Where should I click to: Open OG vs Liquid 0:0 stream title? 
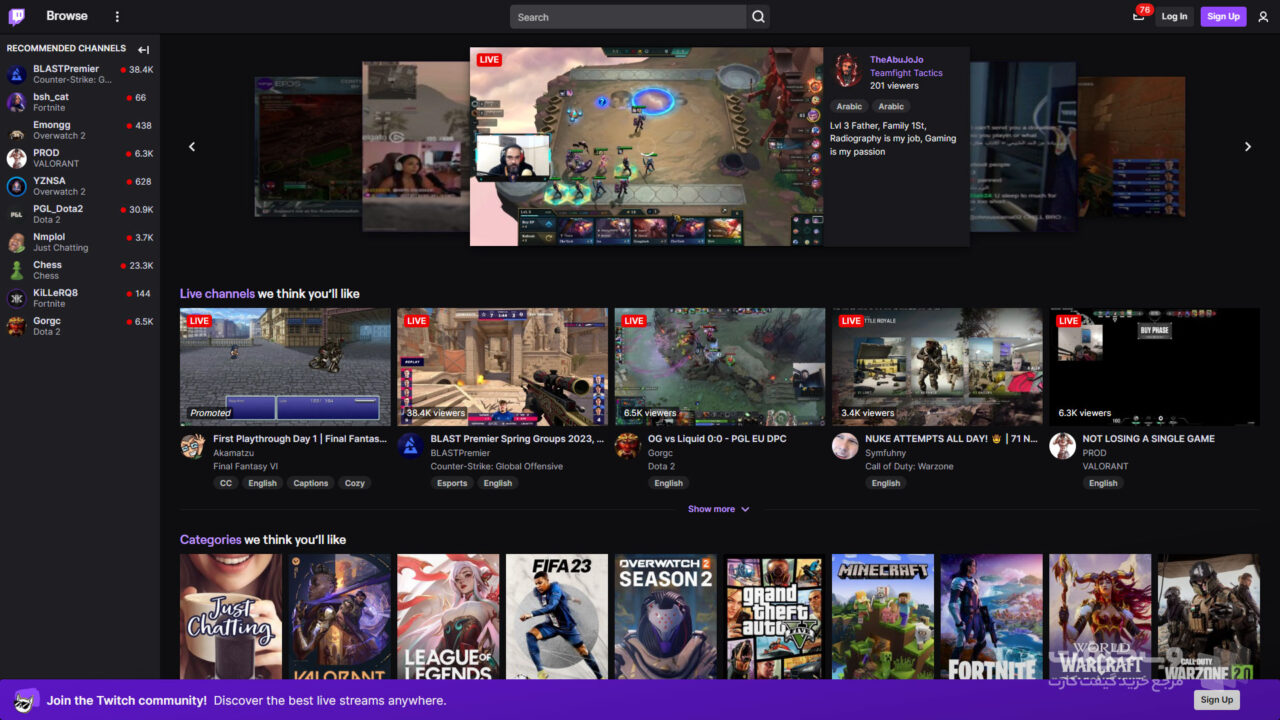(x=718, y=439)
